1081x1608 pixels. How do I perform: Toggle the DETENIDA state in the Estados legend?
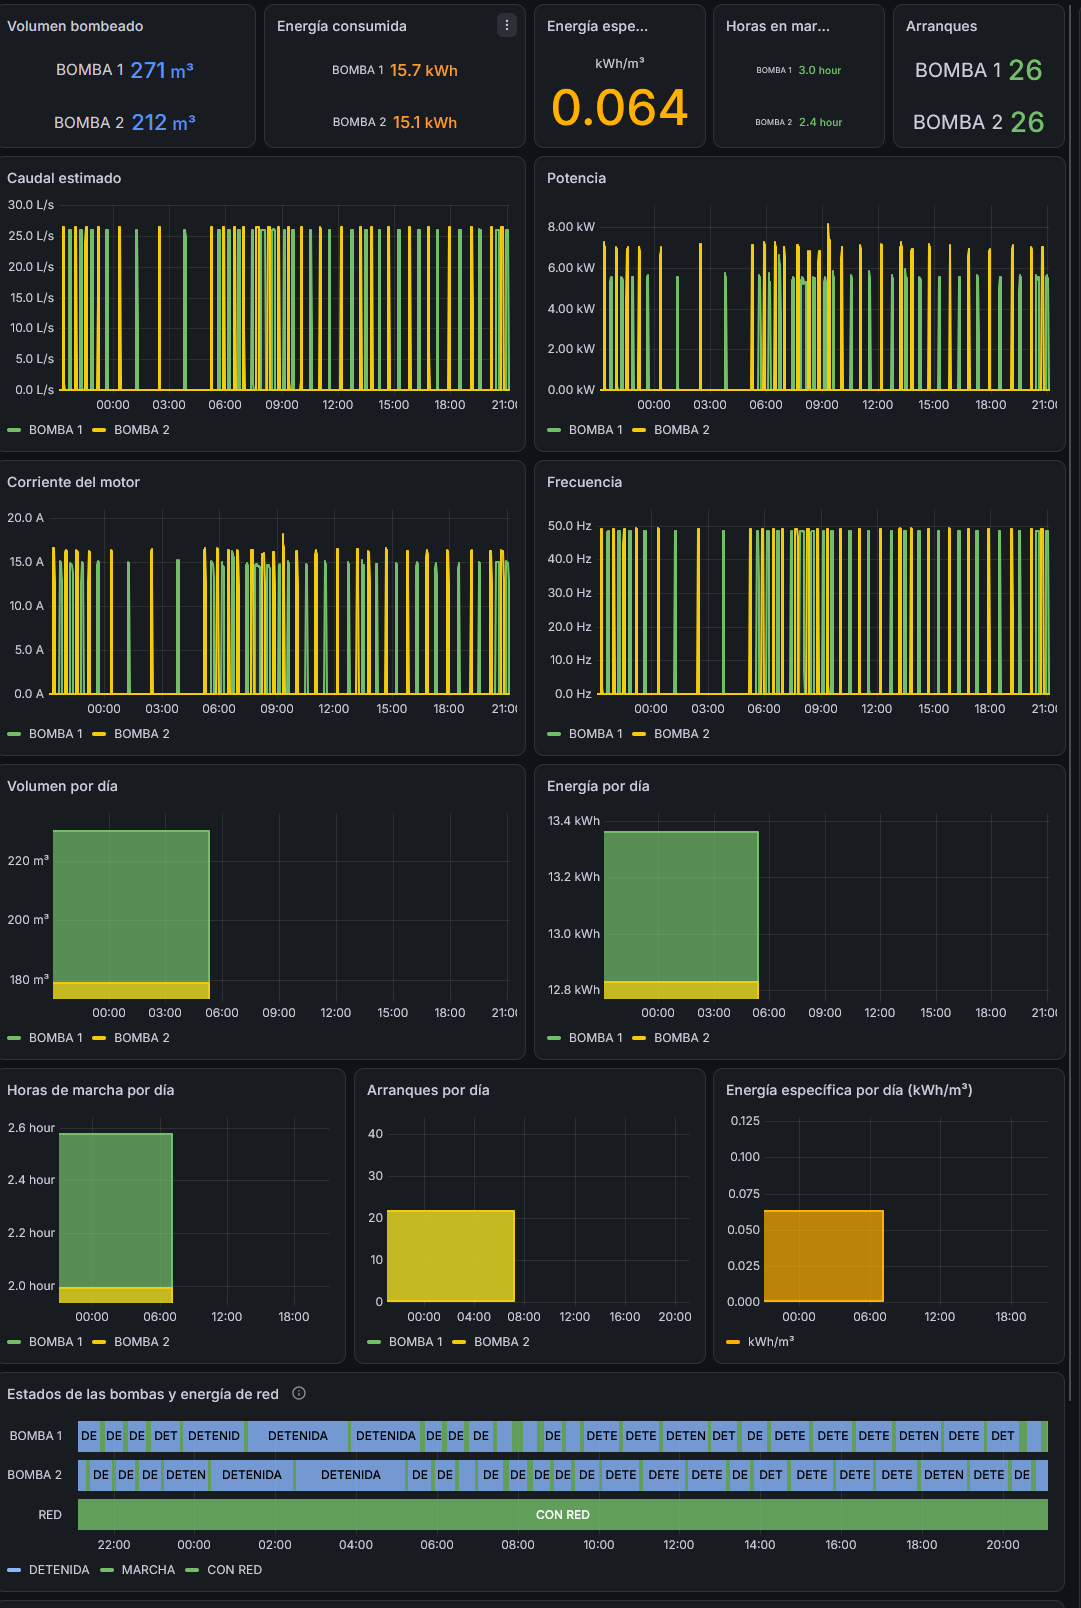(x=59, y=1570)
